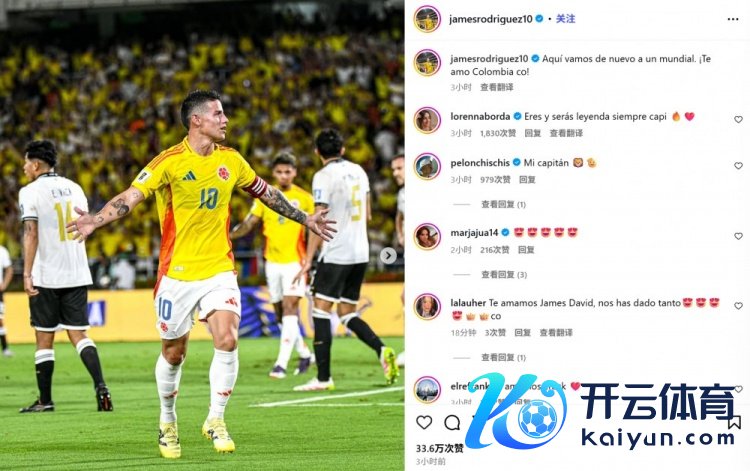The width and height of the screenshot is (750, 471).
Task: Expand the 1 reply under pelonchischis comment
Action: pos(503,205)
